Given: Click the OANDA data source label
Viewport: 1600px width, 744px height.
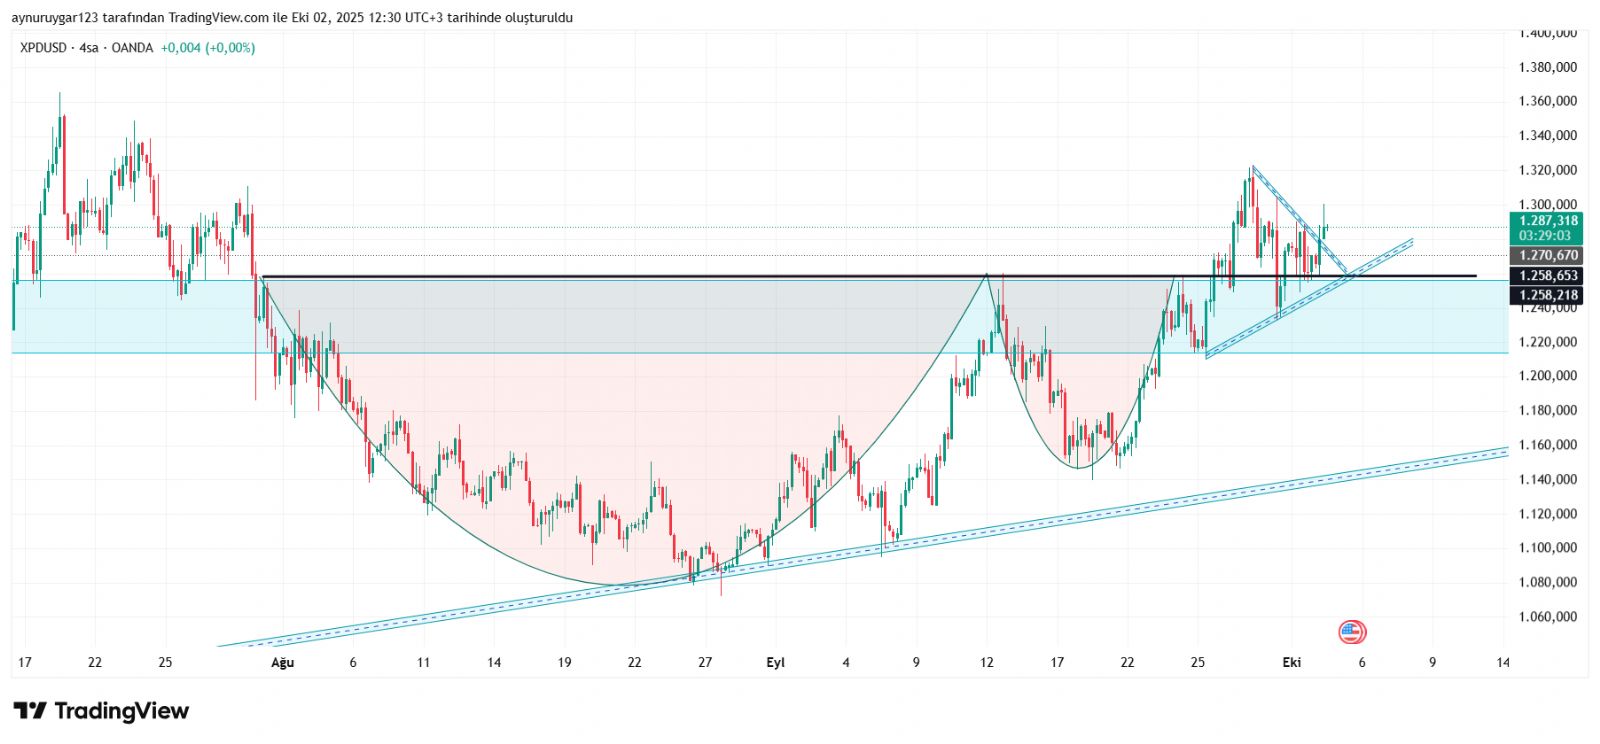Looking at the screenshot, I should (x=132, y=48).
